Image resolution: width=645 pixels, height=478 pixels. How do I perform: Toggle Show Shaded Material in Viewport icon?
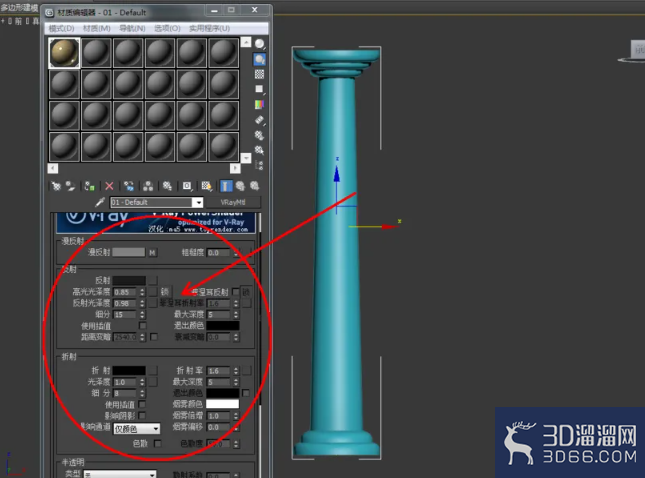coord(206,186)
